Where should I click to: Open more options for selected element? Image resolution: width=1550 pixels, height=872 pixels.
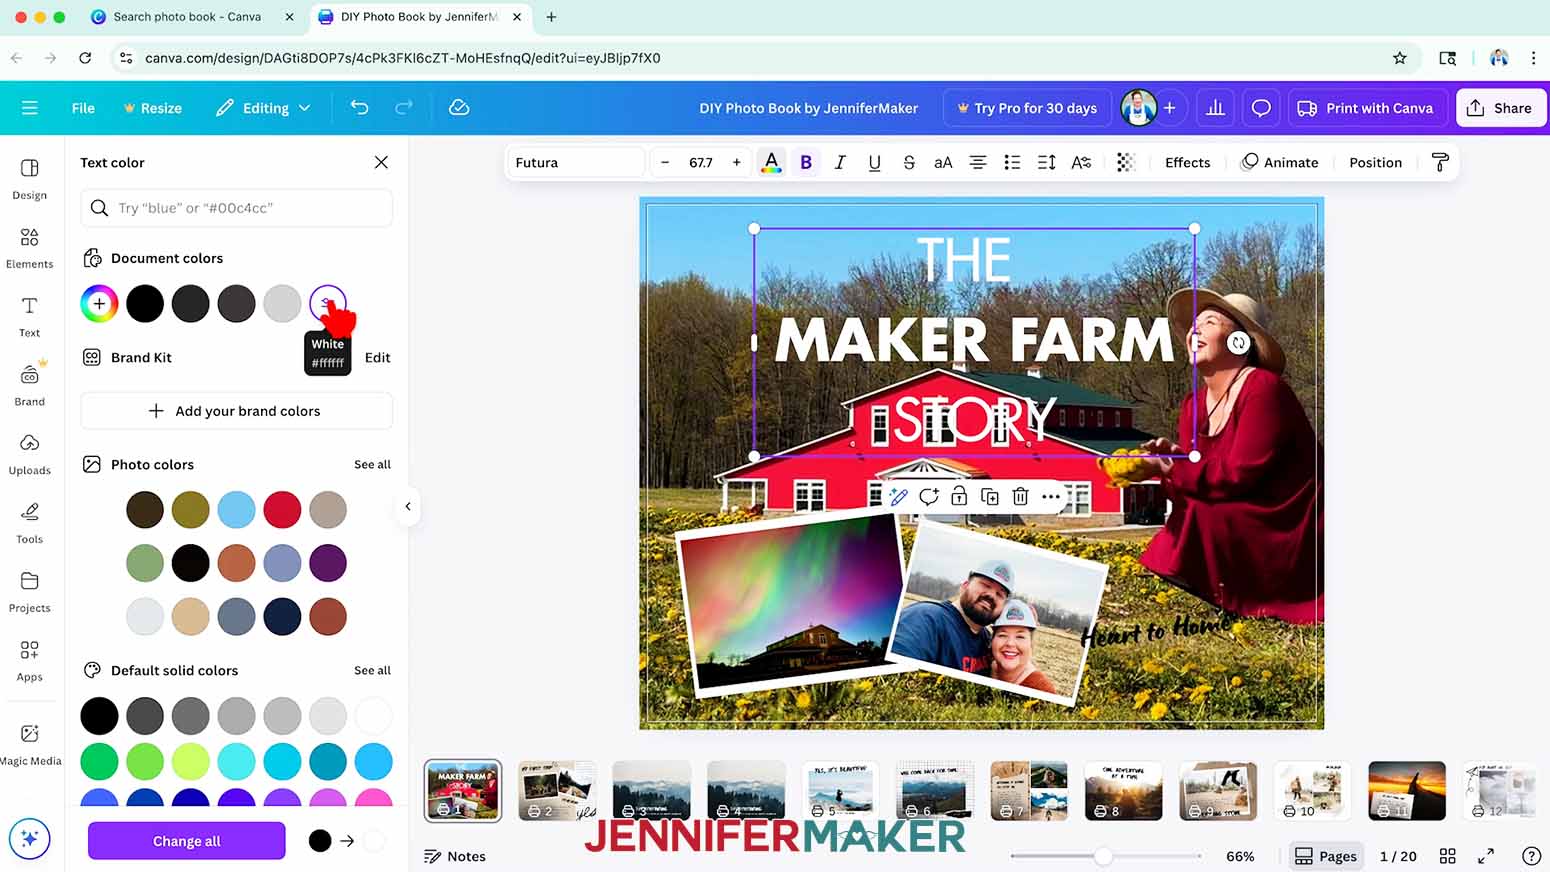(1051, 496)
